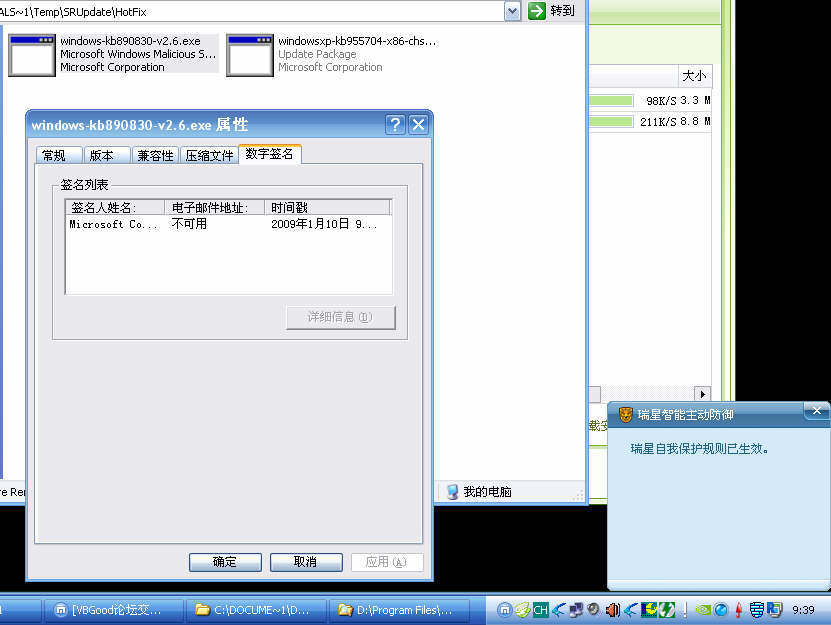Click the 应用 button
This screenshot has height=625, width=831.
point(387,562)
